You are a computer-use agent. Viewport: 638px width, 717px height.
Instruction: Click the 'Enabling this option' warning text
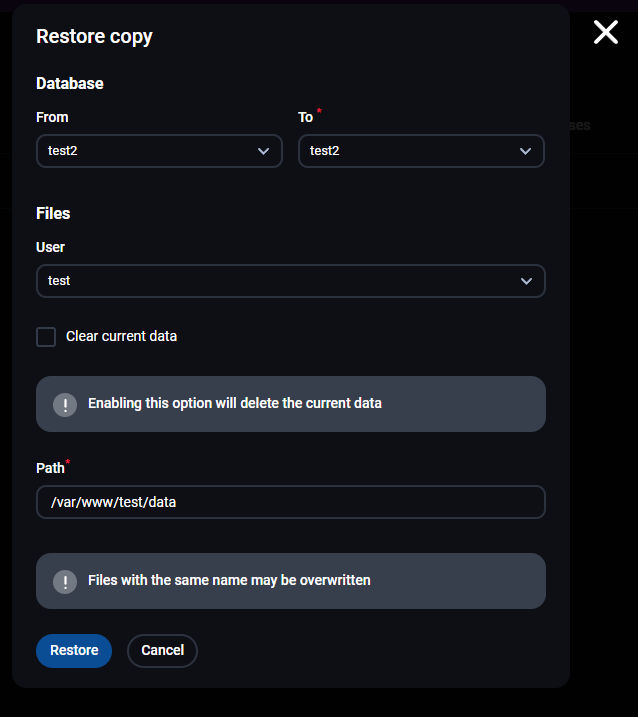[x=235, y=404]
